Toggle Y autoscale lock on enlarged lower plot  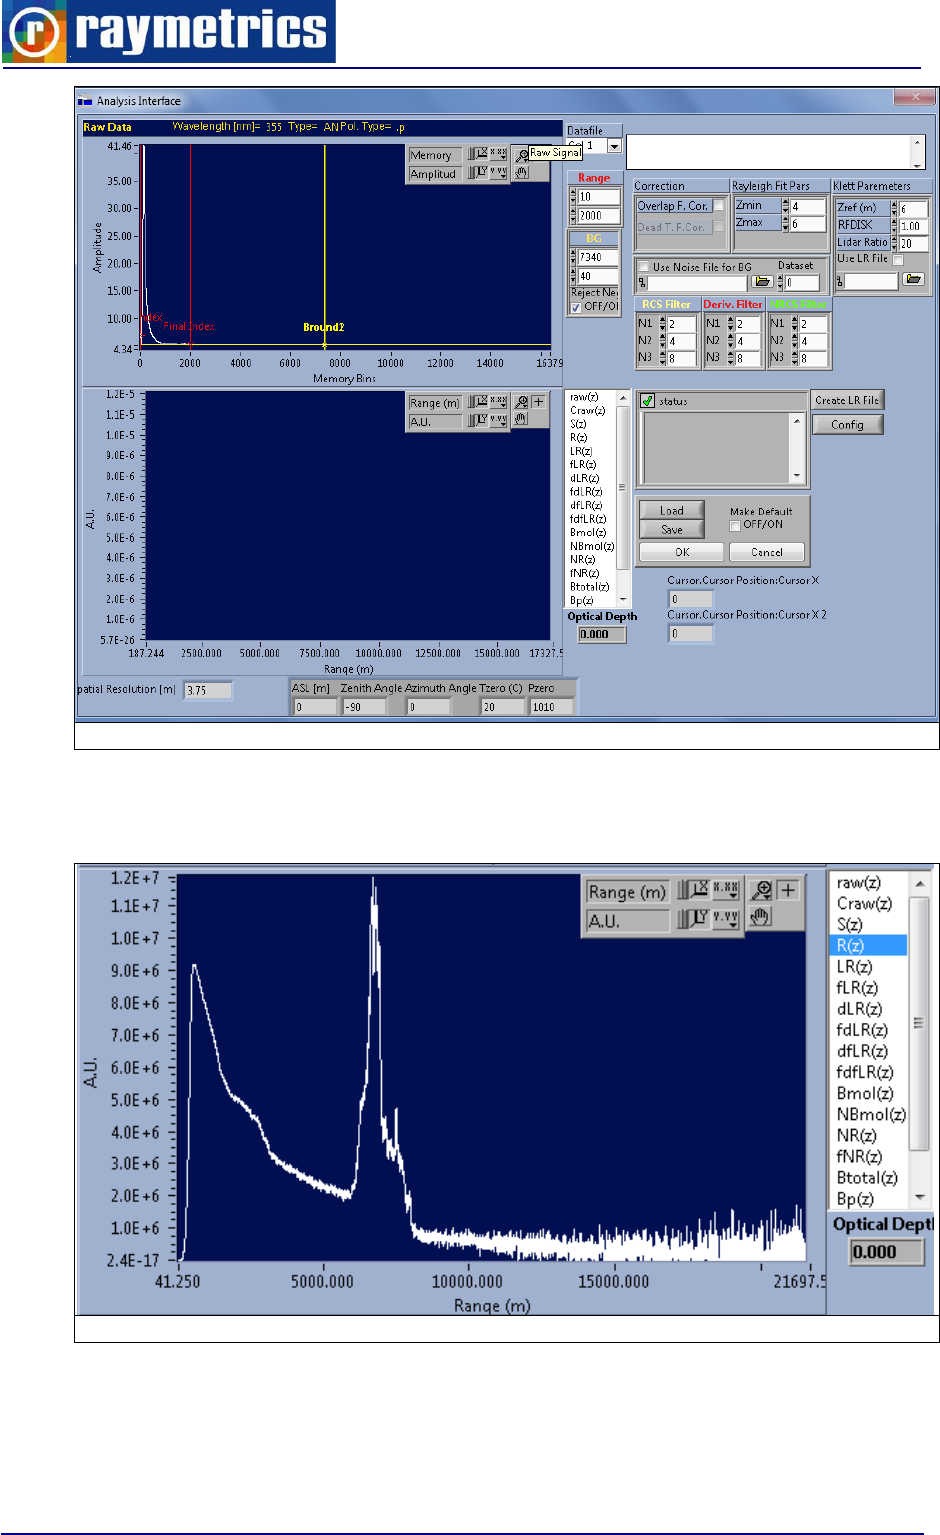point(694,918)
